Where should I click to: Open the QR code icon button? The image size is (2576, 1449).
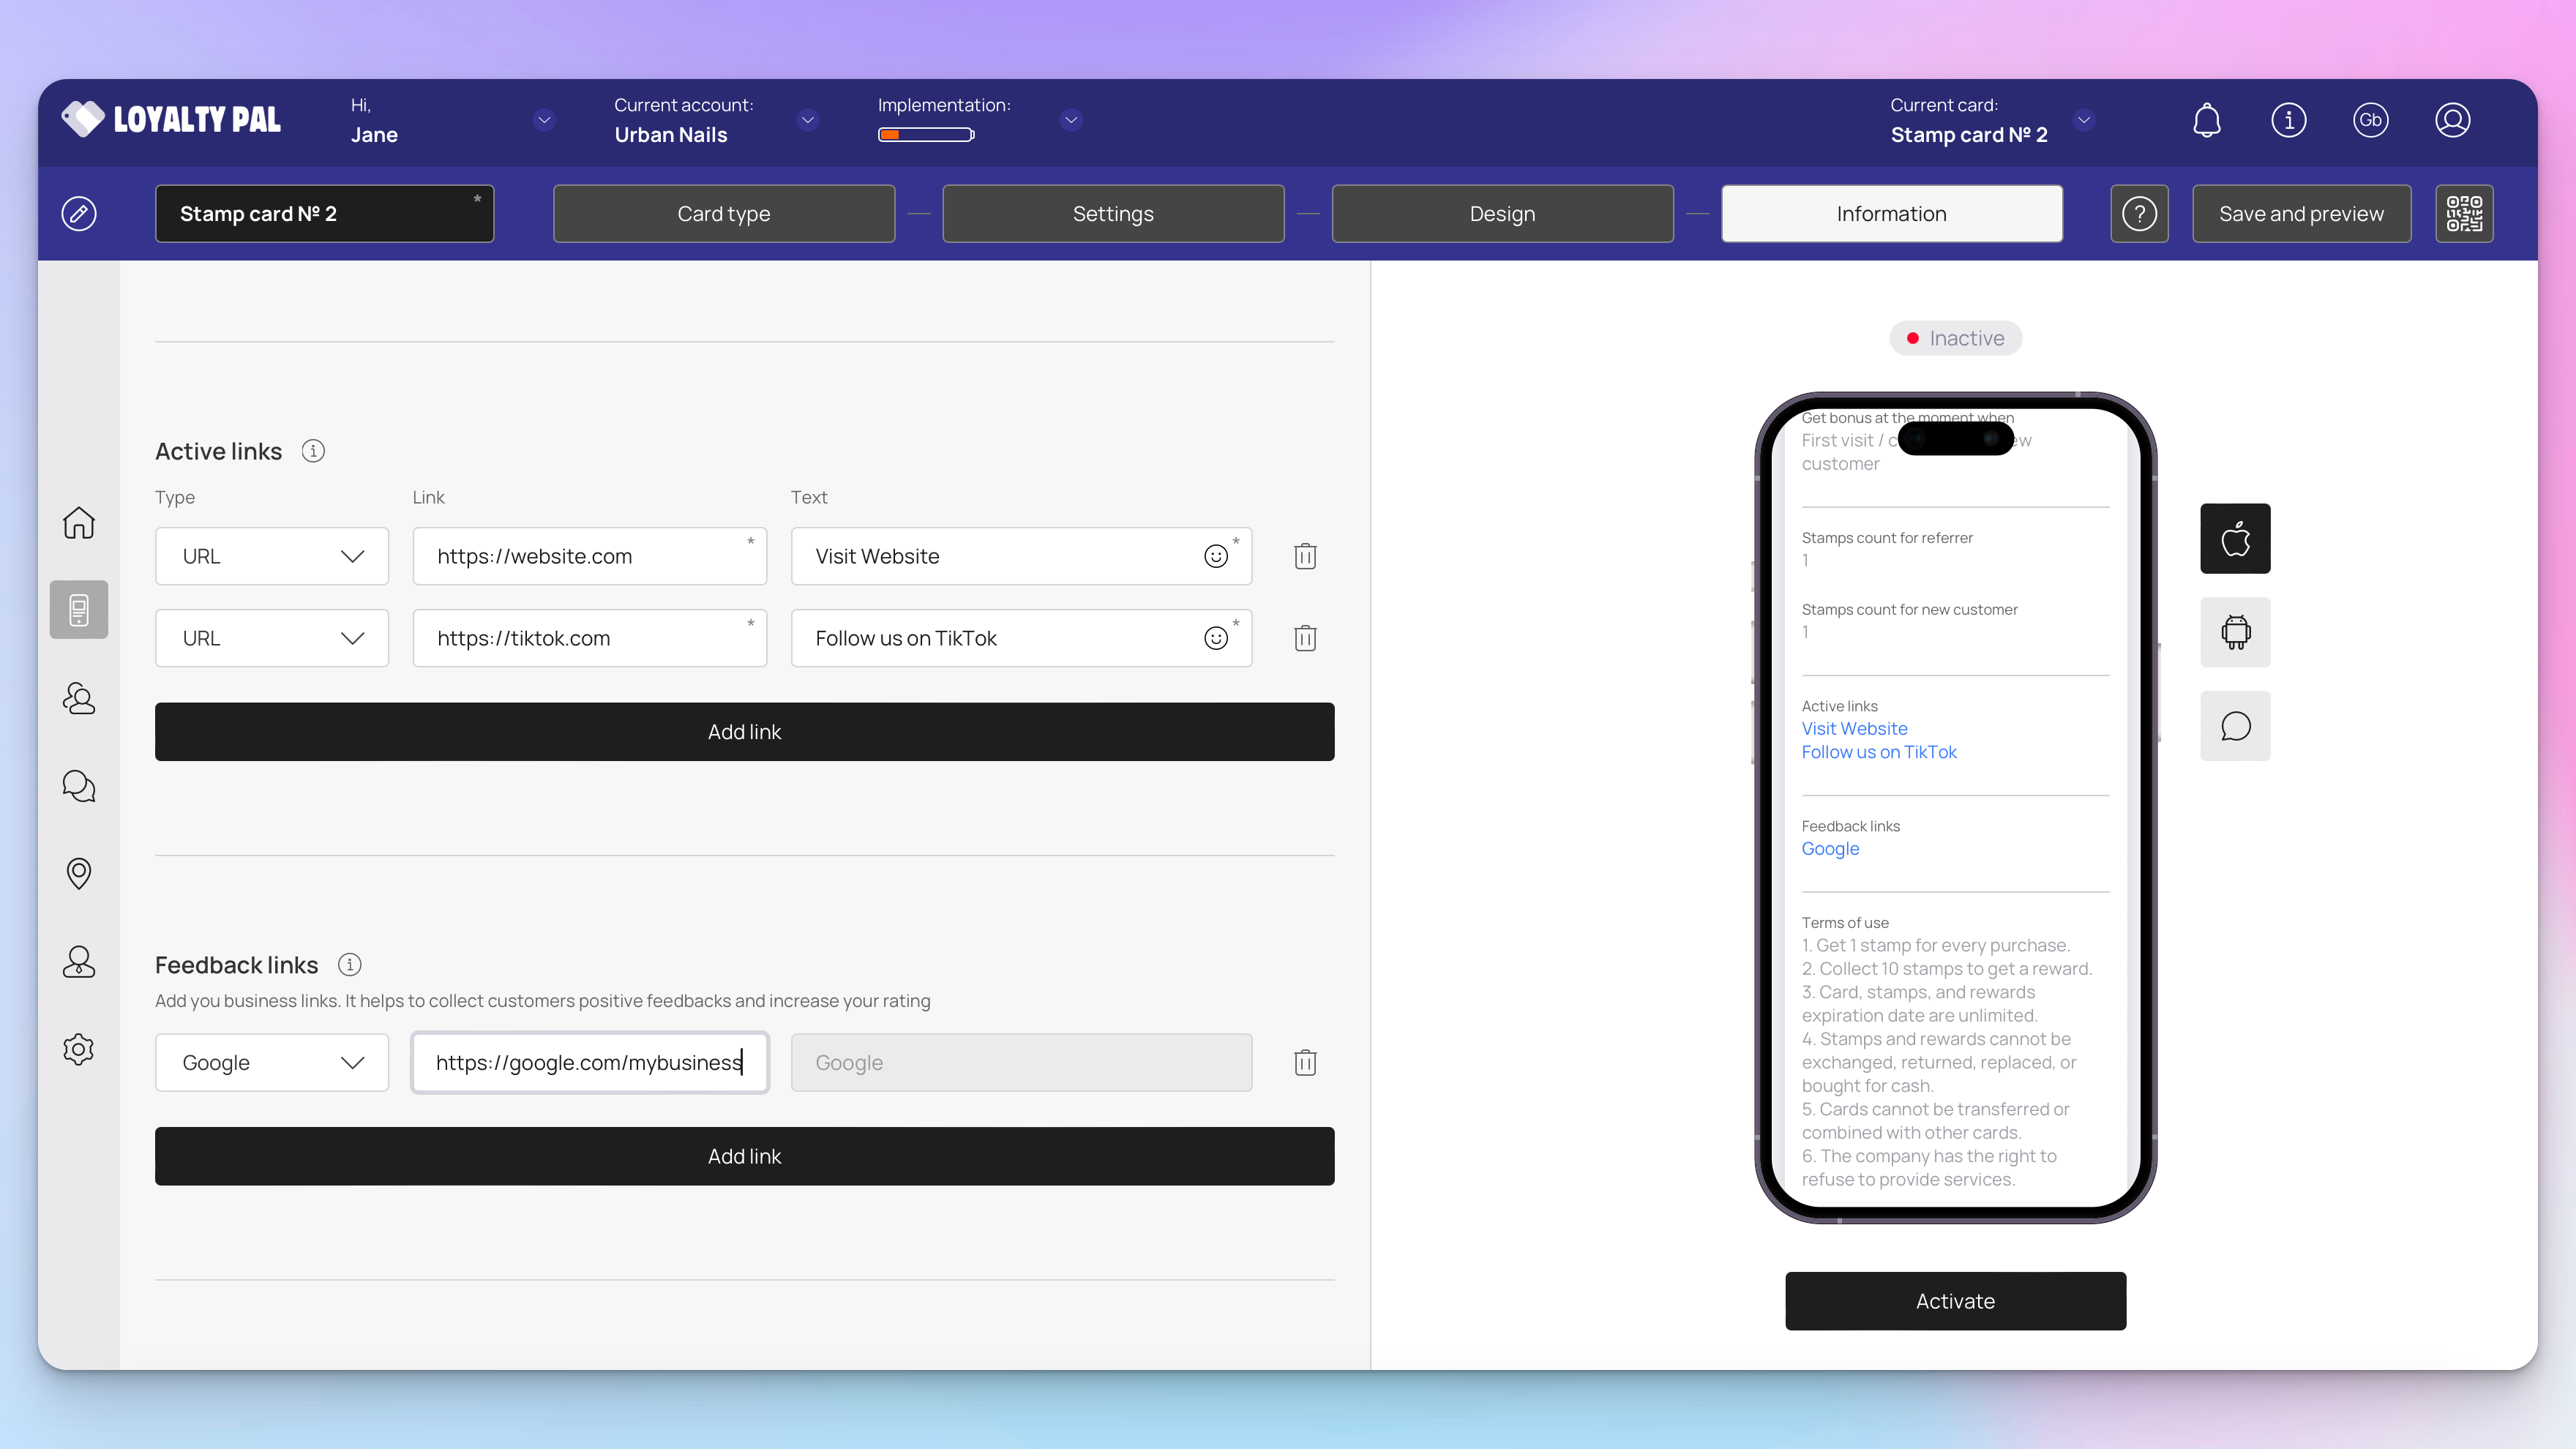tap(2463, 214)
